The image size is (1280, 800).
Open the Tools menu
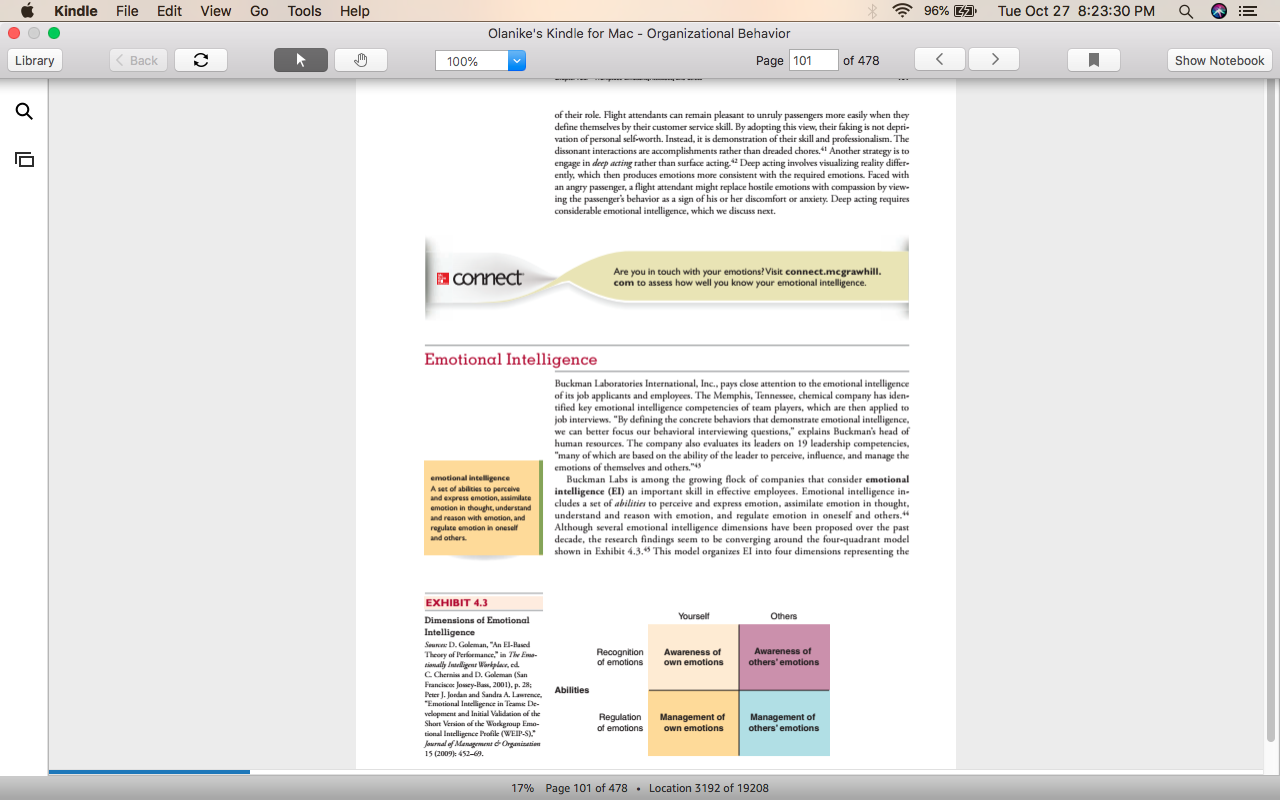tap(304, 11)
